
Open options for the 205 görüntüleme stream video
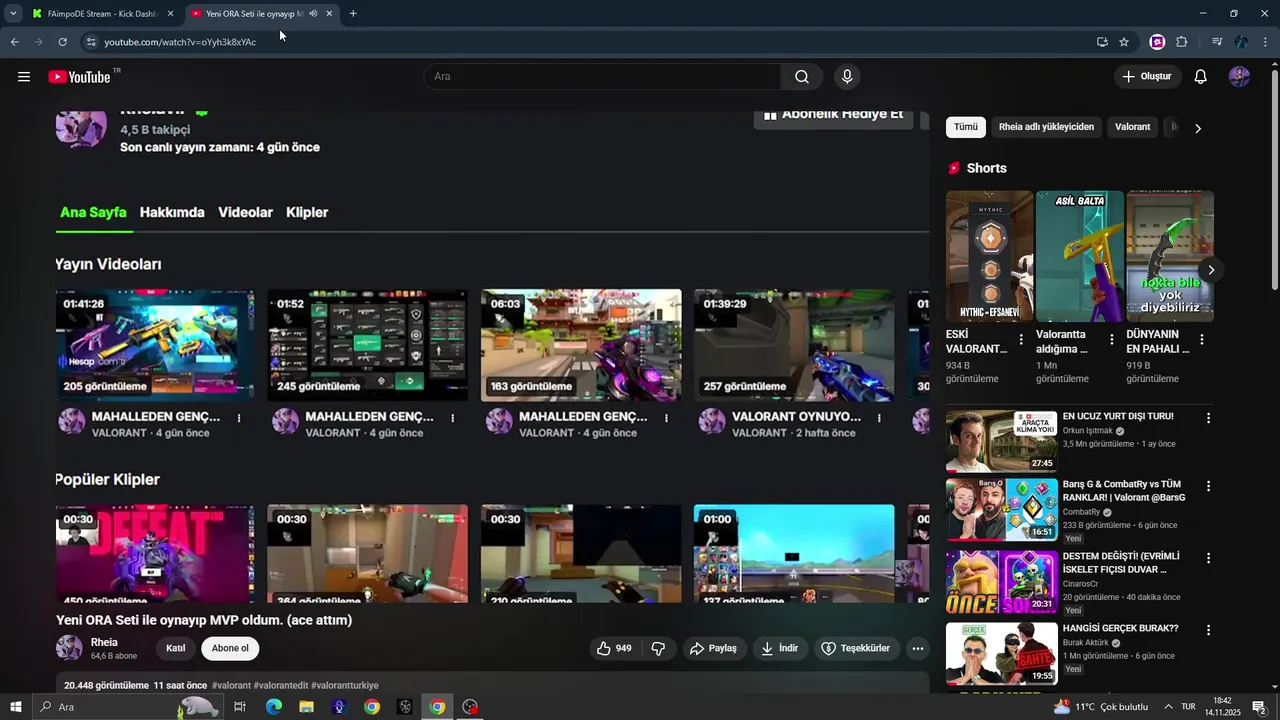(239, 418)
